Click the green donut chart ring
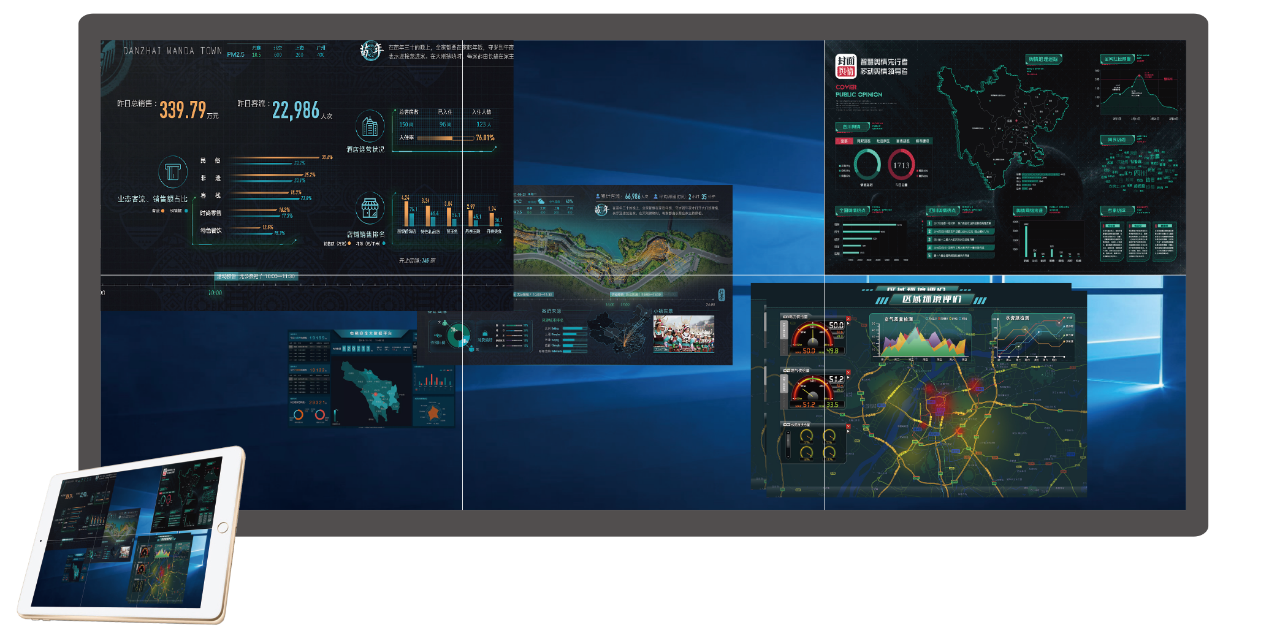 [x=868, y=164]
